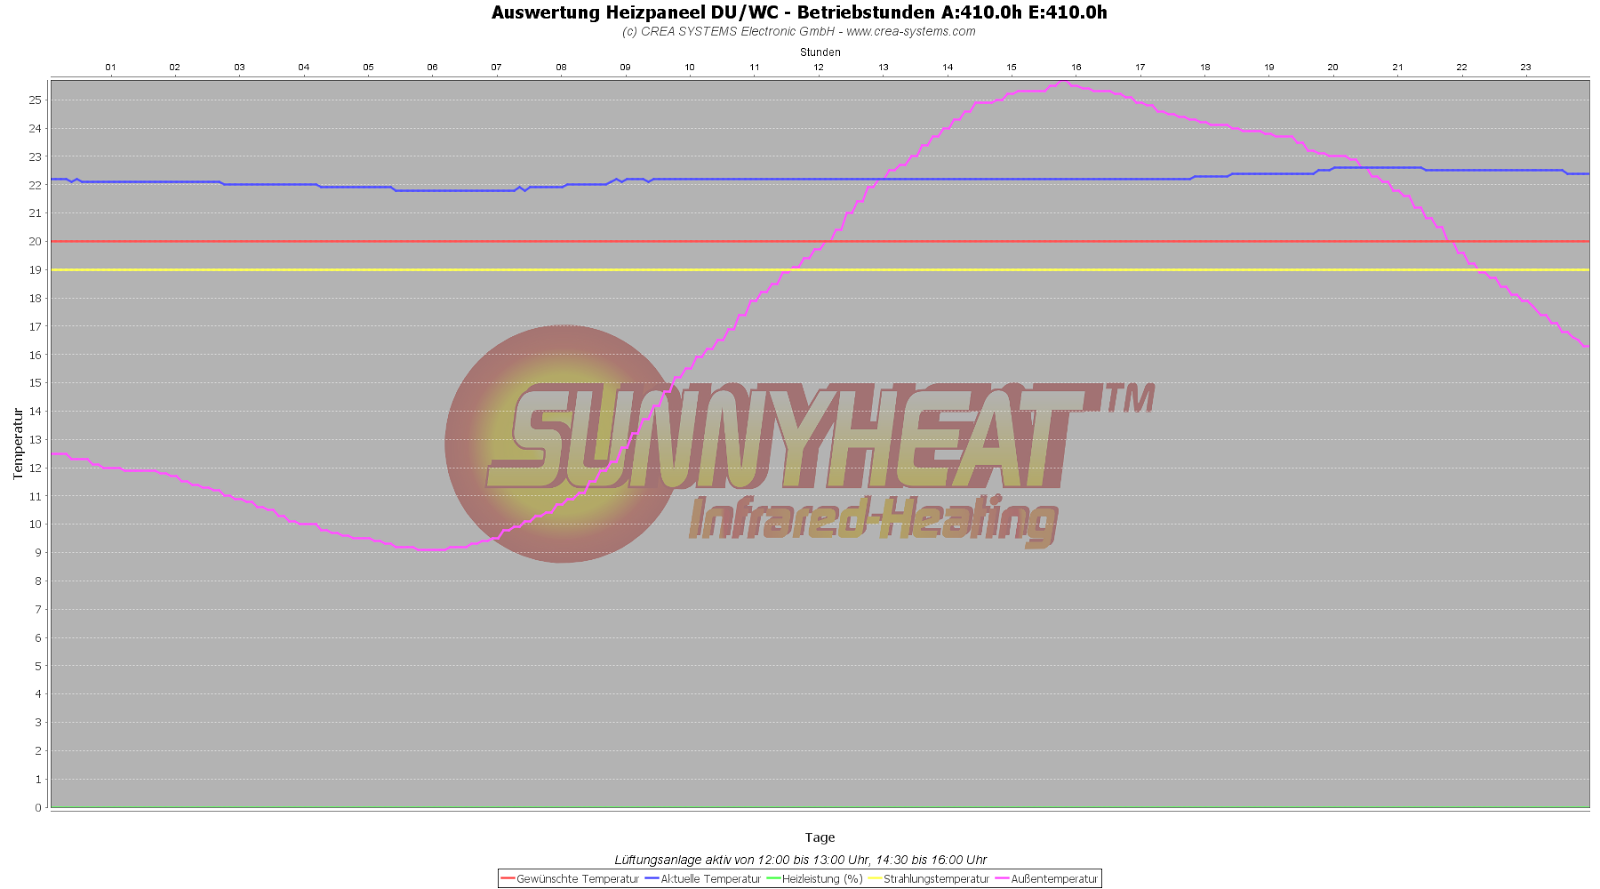Select 'Heizleistung (%)' legend label

[822, 879]
